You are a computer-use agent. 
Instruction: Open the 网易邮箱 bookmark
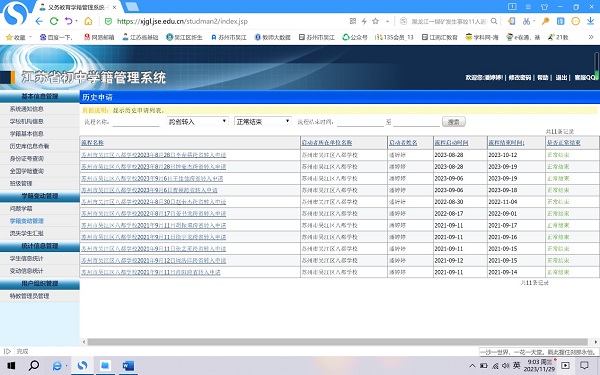(x=99, y=37)
